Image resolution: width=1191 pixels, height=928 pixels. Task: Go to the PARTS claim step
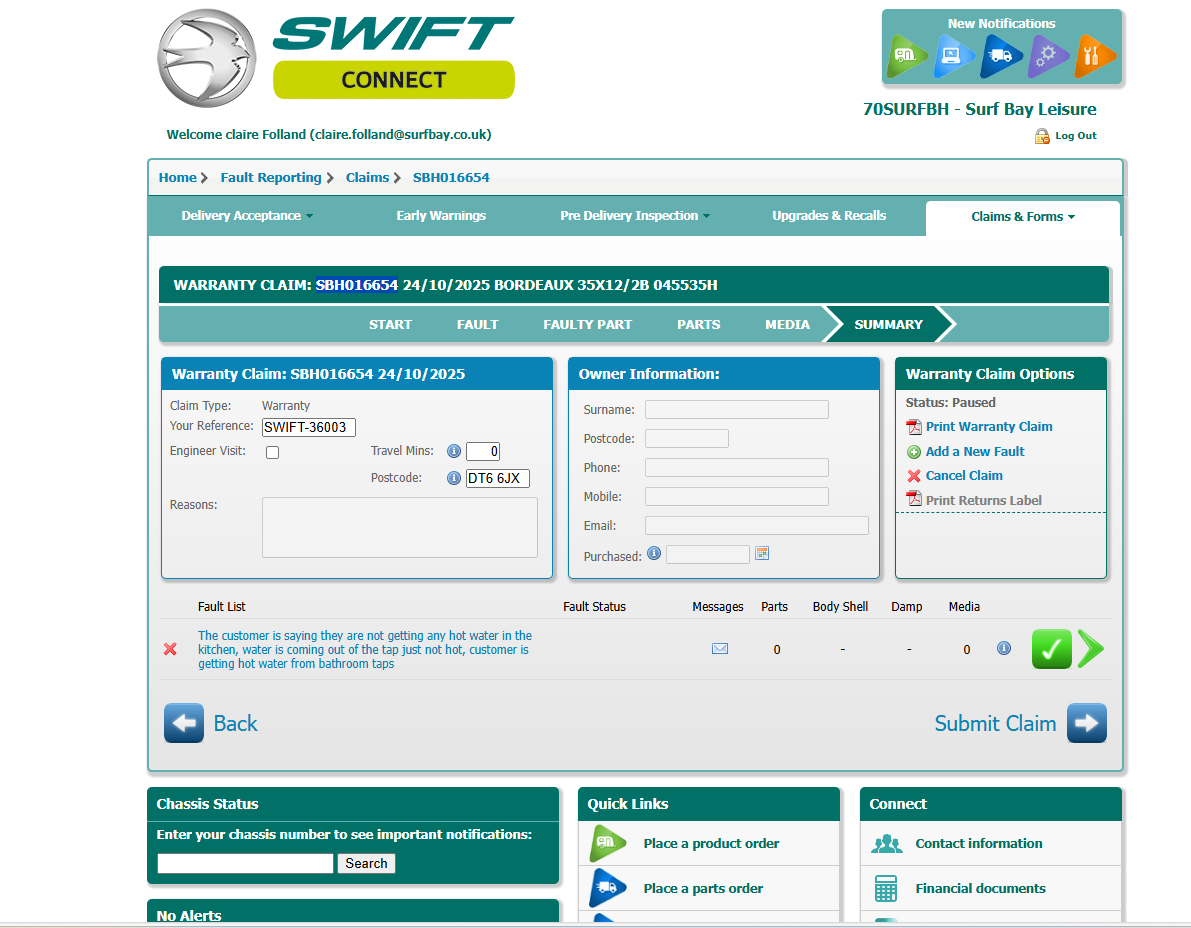699,324
